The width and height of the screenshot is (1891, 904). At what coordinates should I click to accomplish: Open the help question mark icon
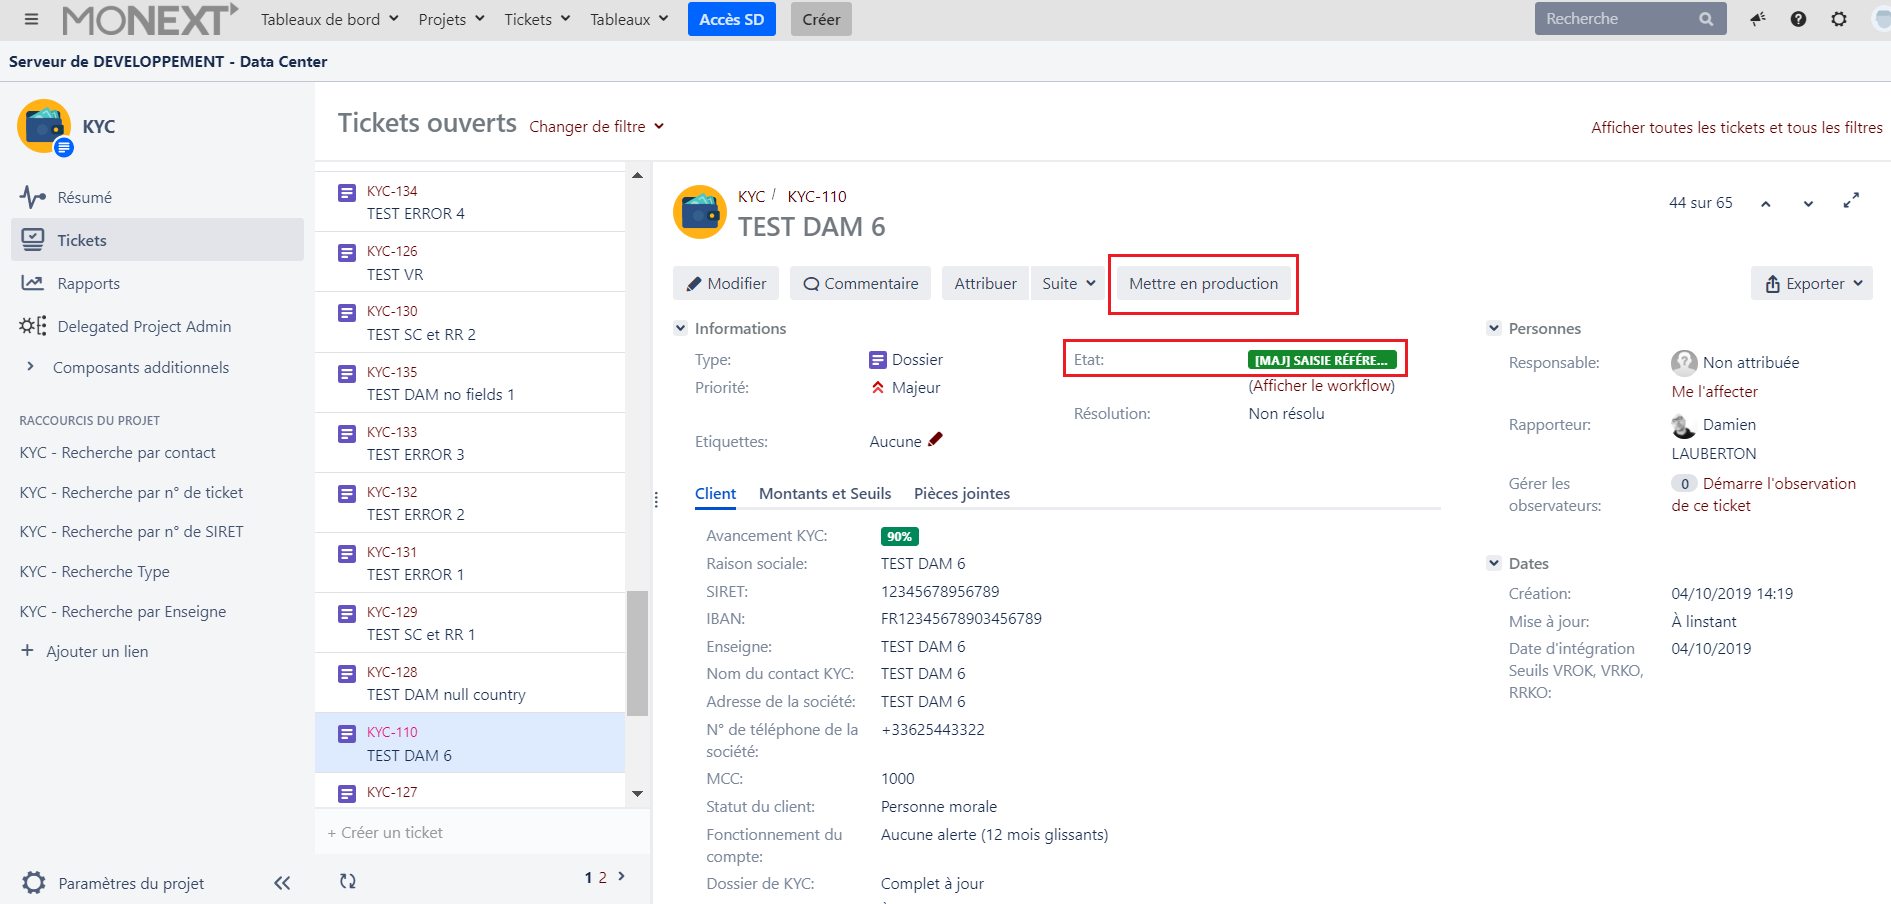pyautogui.click(x=1798, y=19)
